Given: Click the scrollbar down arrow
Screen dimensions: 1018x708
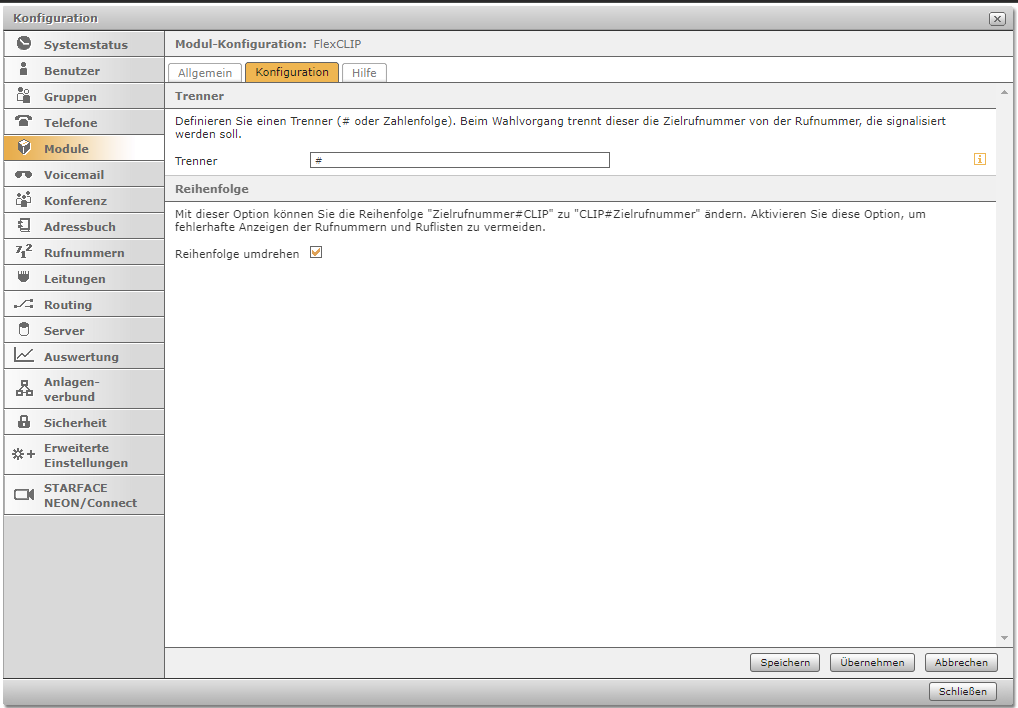Looking at the screenshot, I should pos(1004,637).
